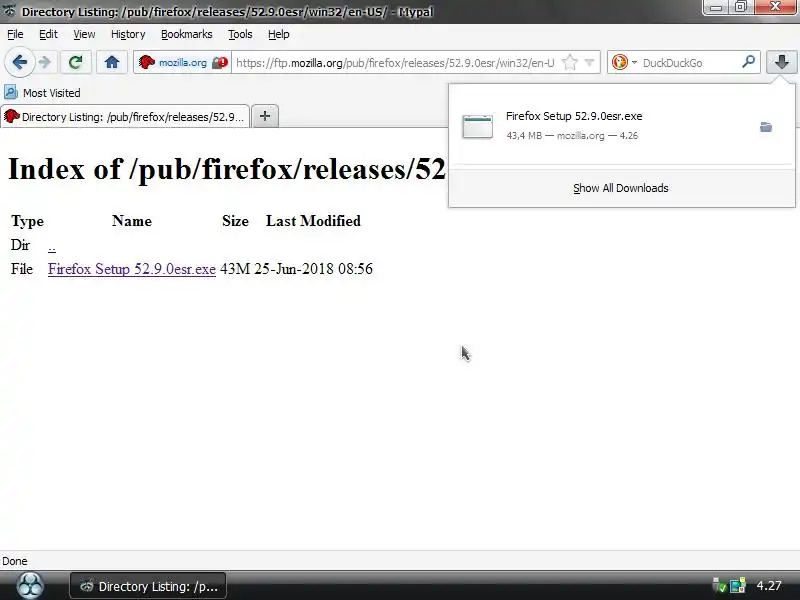Click the 'Name' column header
Image resolution: width=800 pixels, height=600 pixels.
[132, 221]
